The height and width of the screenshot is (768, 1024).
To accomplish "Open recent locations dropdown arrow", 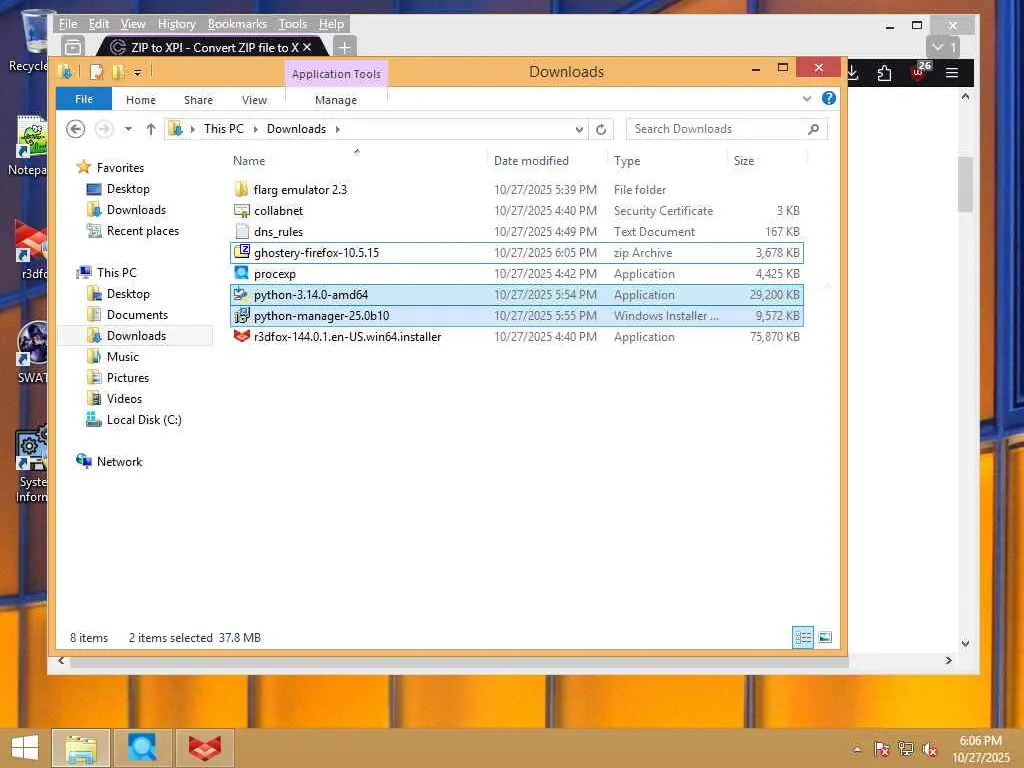I will point(129,129).
